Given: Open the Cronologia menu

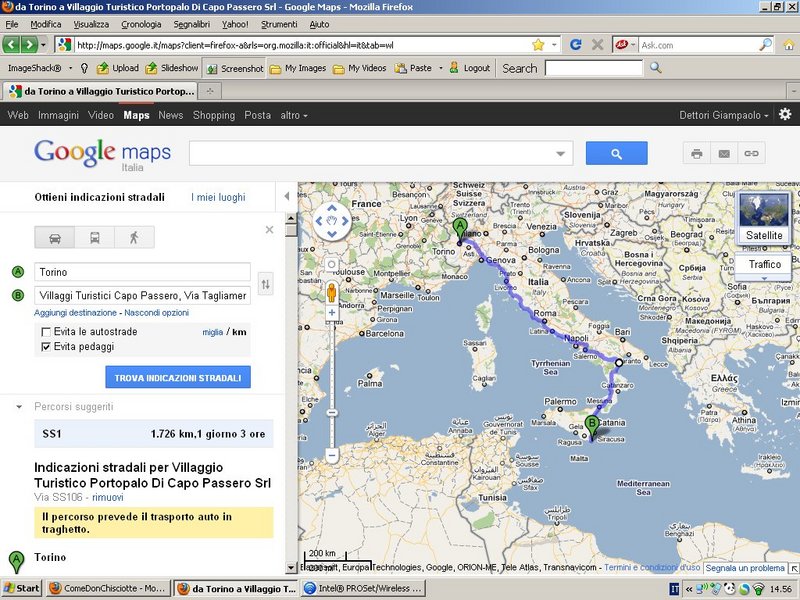Looking at the screenshot, I should pyautogui.click(x=141, y=24).
